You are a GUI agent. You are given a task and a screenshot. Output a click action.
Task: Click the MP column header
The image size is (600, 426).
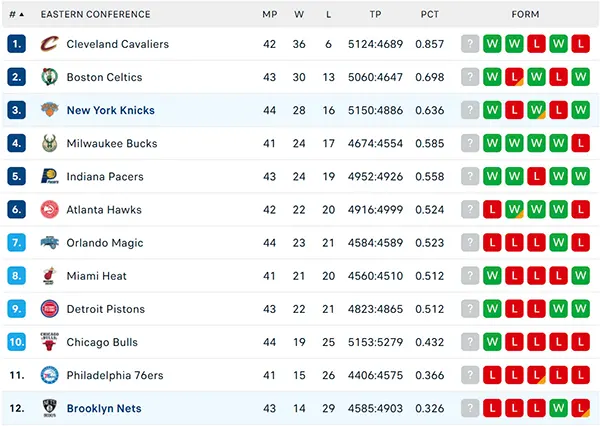pyautogui.click(x=269, y=15)
